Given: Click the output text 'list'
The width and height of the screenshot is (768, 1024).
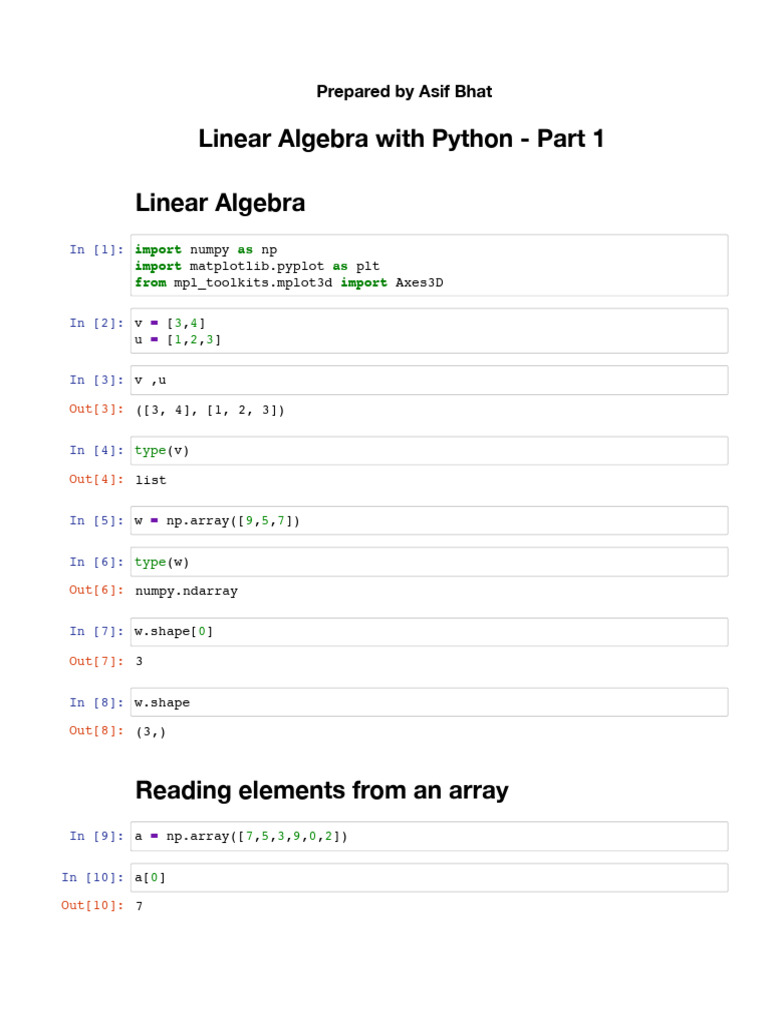Looking at the screenshot, I should (x=151, y=480).
